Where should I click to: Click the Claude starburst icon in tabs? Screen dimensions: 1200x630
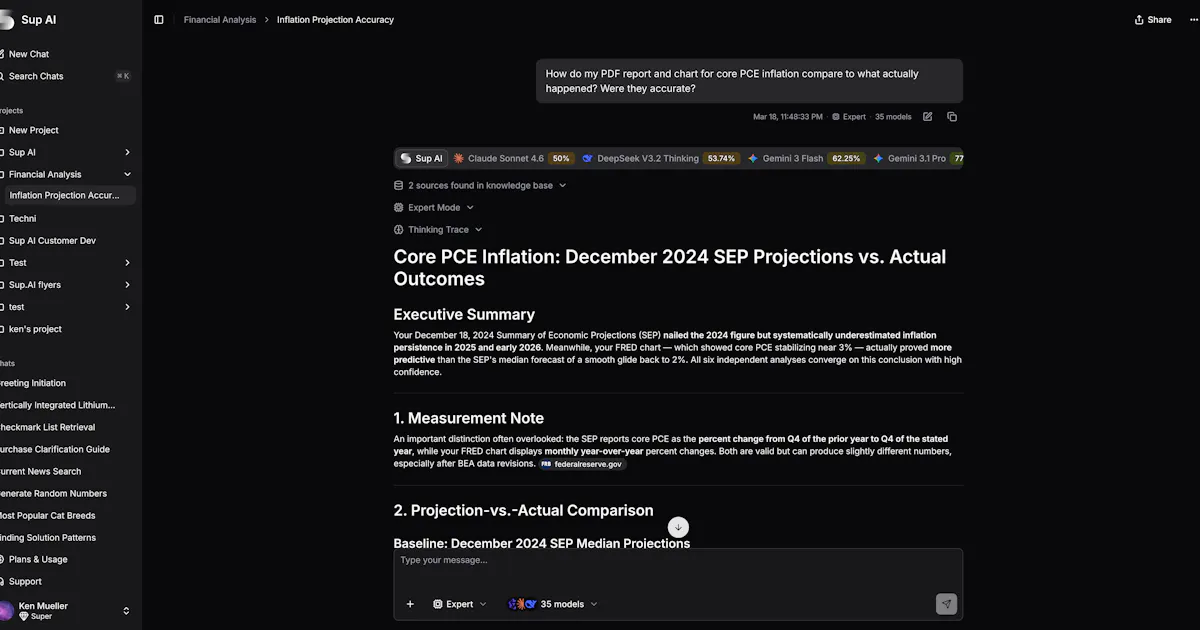(459, 158)
